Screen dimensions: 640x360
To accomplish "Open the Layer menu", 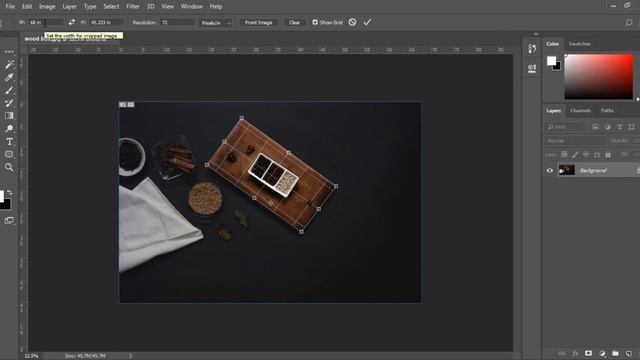I will pos(69,7).
